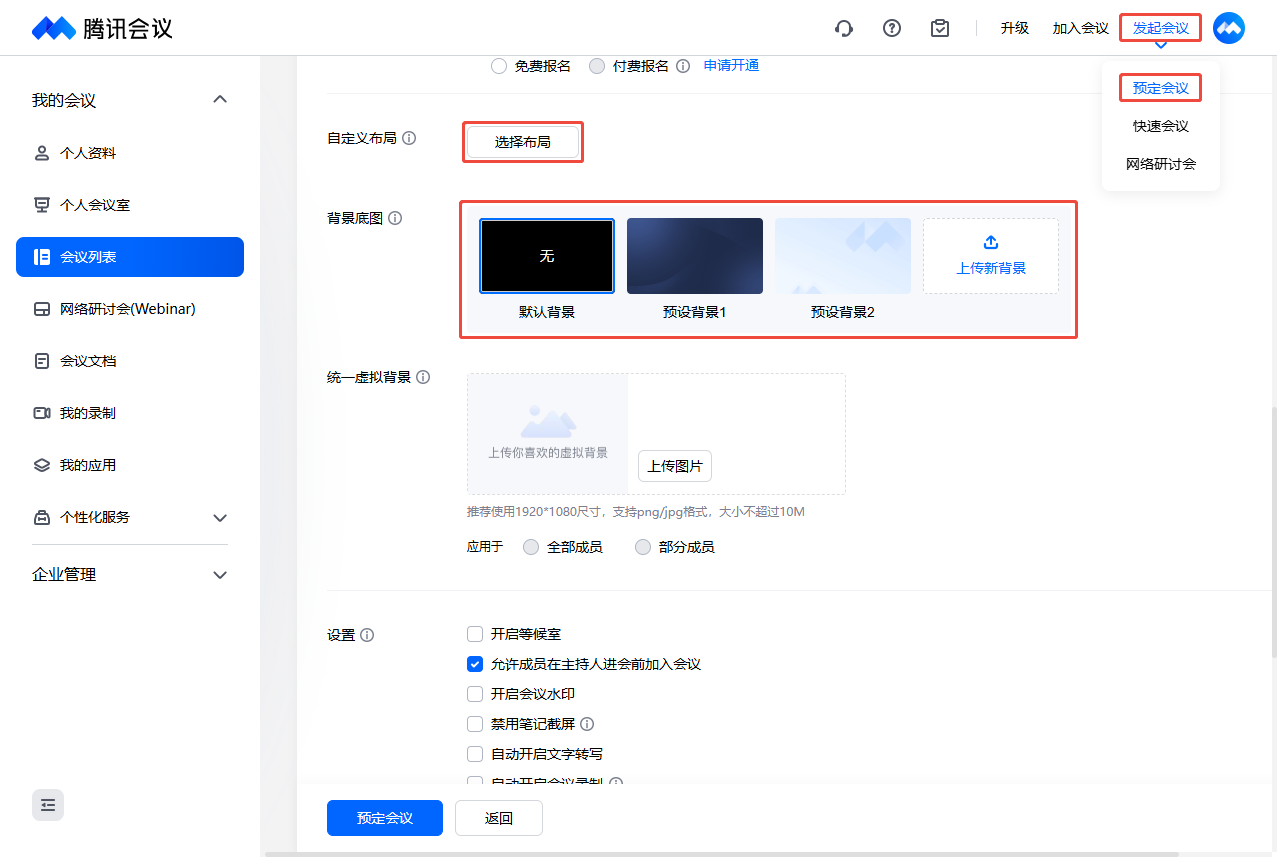Screen dimensions: 1277x857
Task: Collapse the 我的会议 section chevron
Action: (221, 99)
